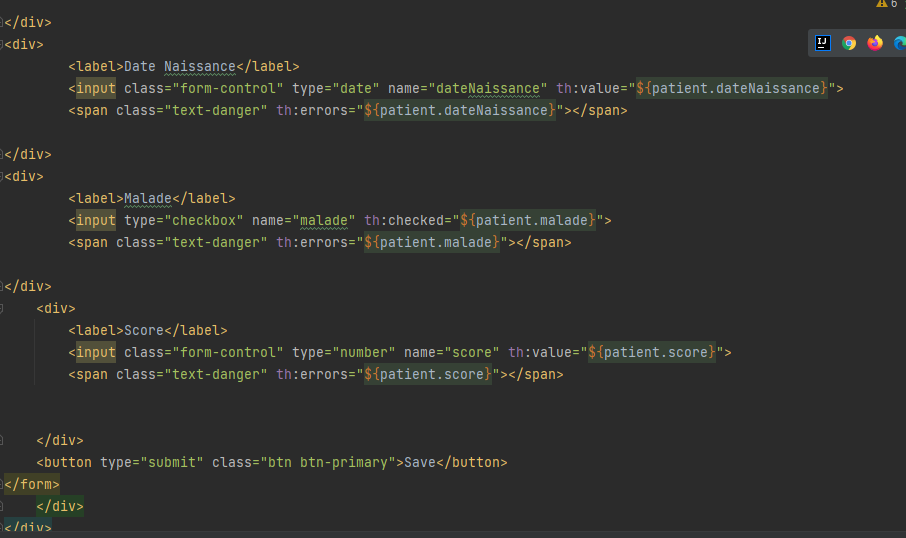The image size is (906, 538).
Task: Click type="checkbox" attribute value
Action: tap(204, 220)
